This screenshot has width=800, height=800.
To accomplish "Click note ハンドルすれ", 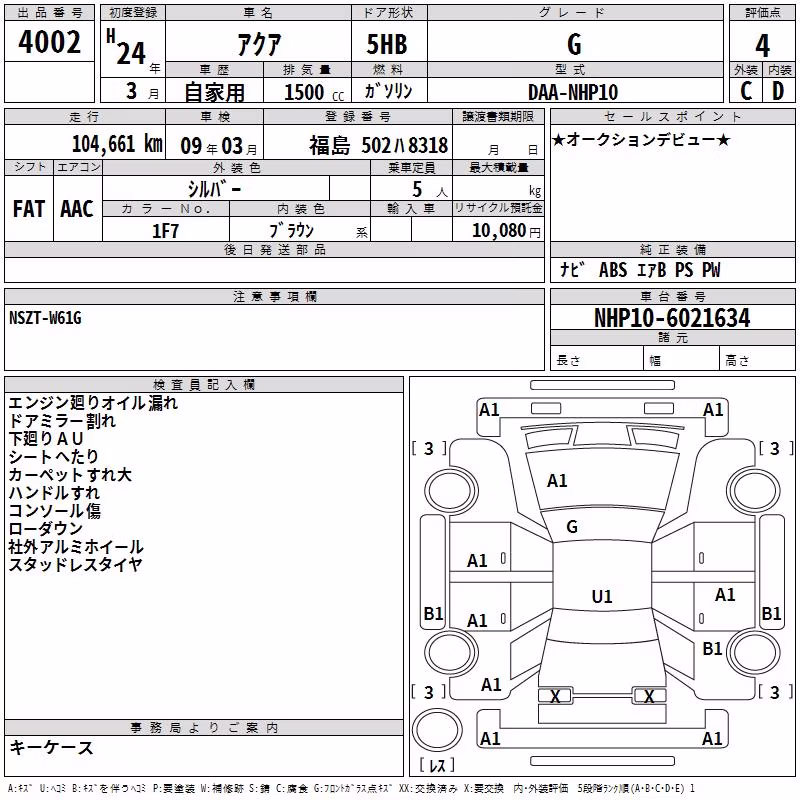I will 54,492.
